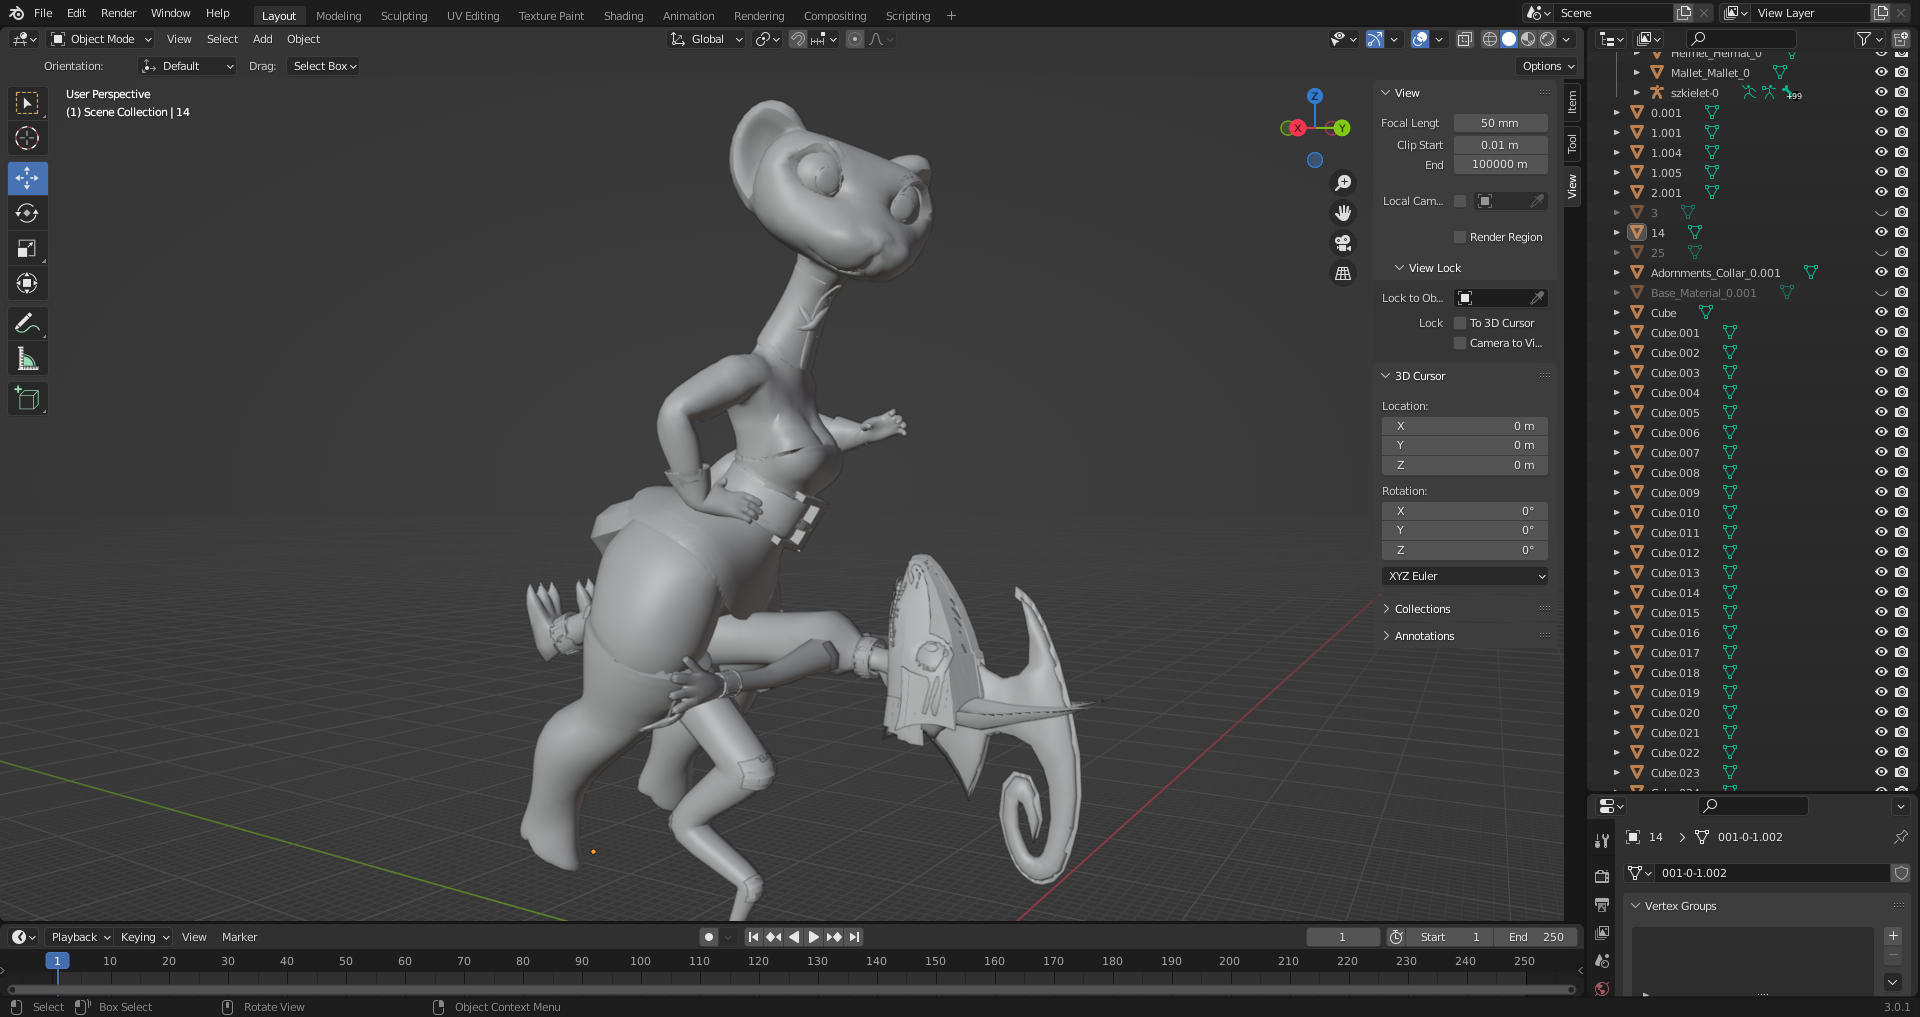
Task: Hide Adornments_Collar_0.001 in the viewport
Action: point(1881,273)
